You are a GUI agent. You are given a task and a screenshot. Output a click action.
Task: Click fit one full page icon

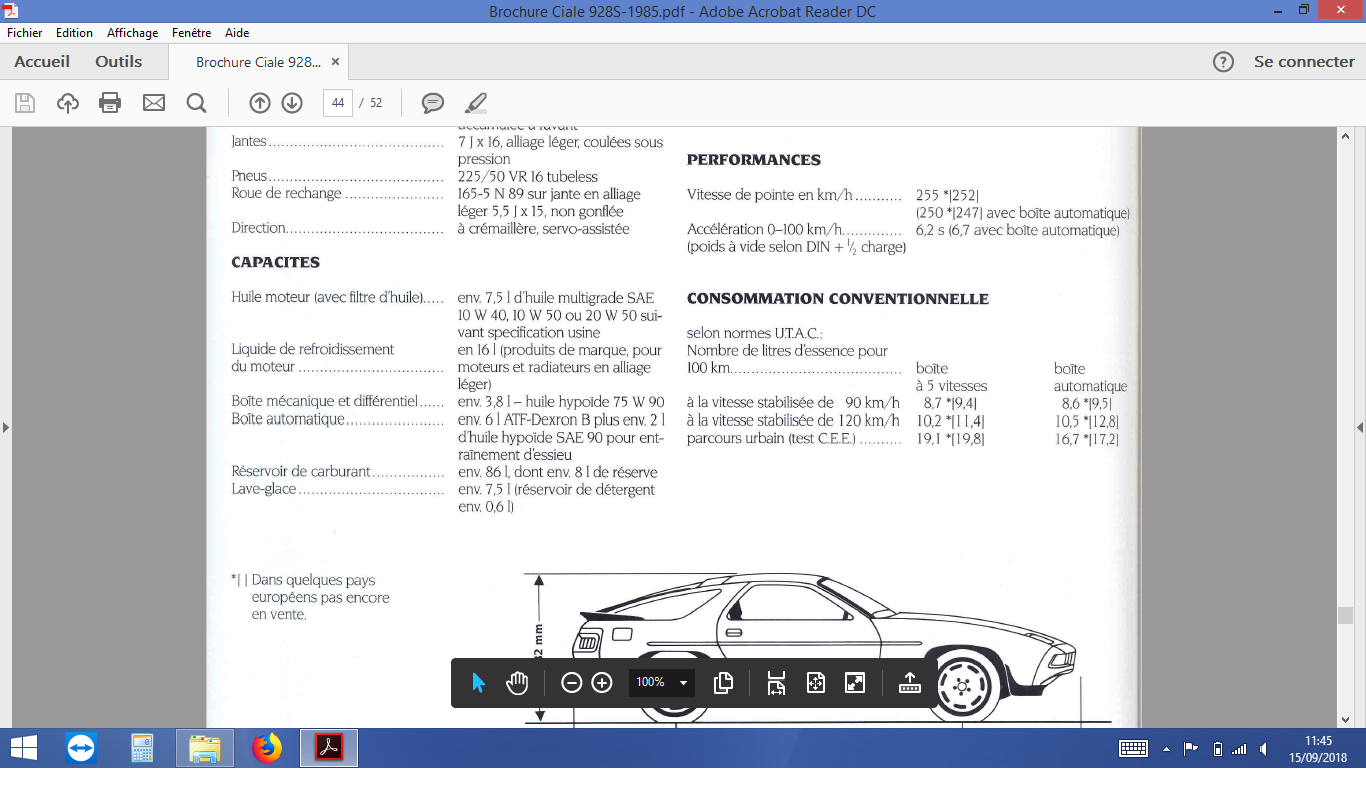click(x=816, y=682)
